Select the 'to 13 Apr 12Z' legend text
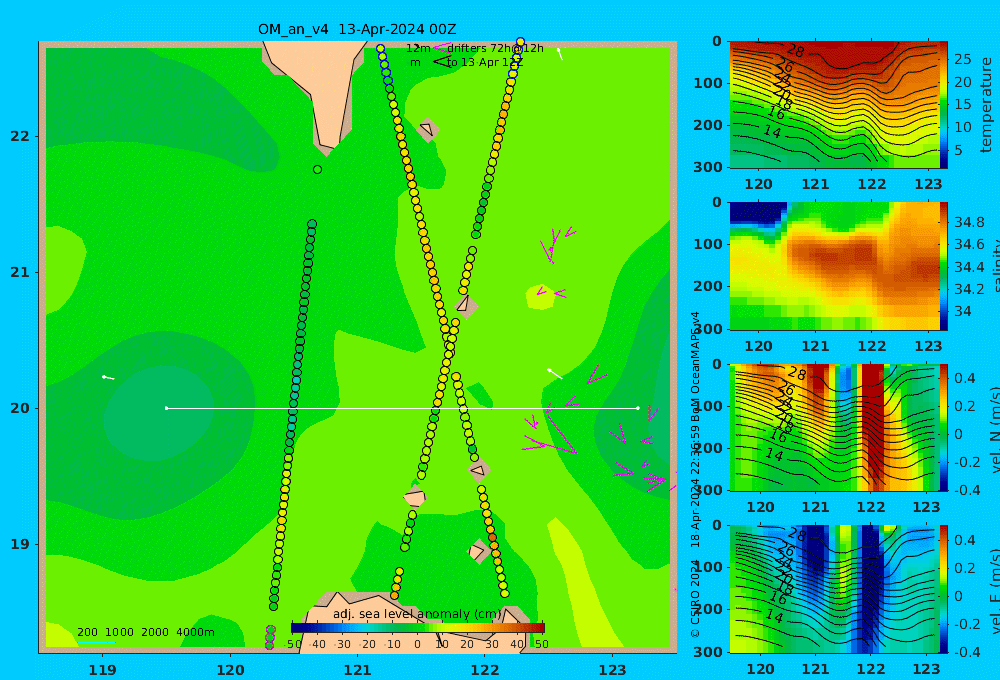 (x=485, y=62)
